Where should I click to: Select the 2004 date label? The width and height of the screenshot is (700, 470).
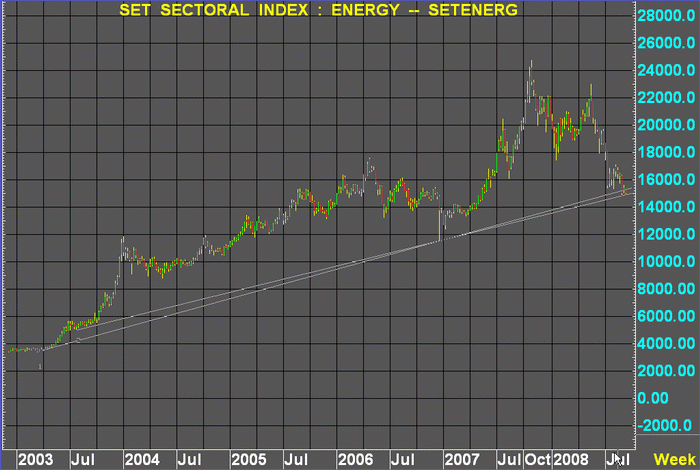click(x=142, y=460)
